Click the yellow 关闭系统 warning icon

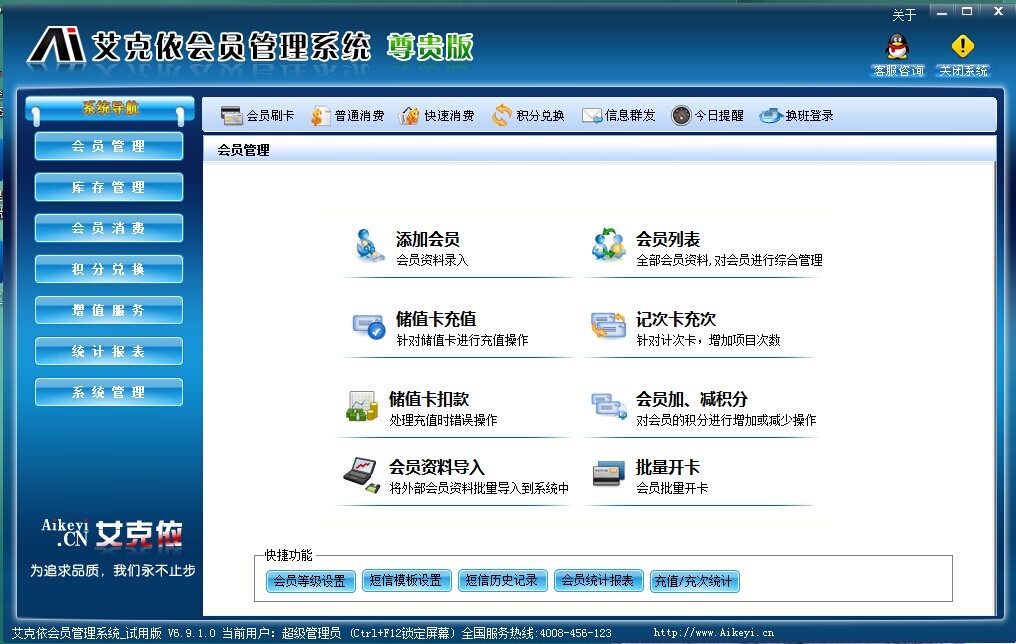point(963,47)
